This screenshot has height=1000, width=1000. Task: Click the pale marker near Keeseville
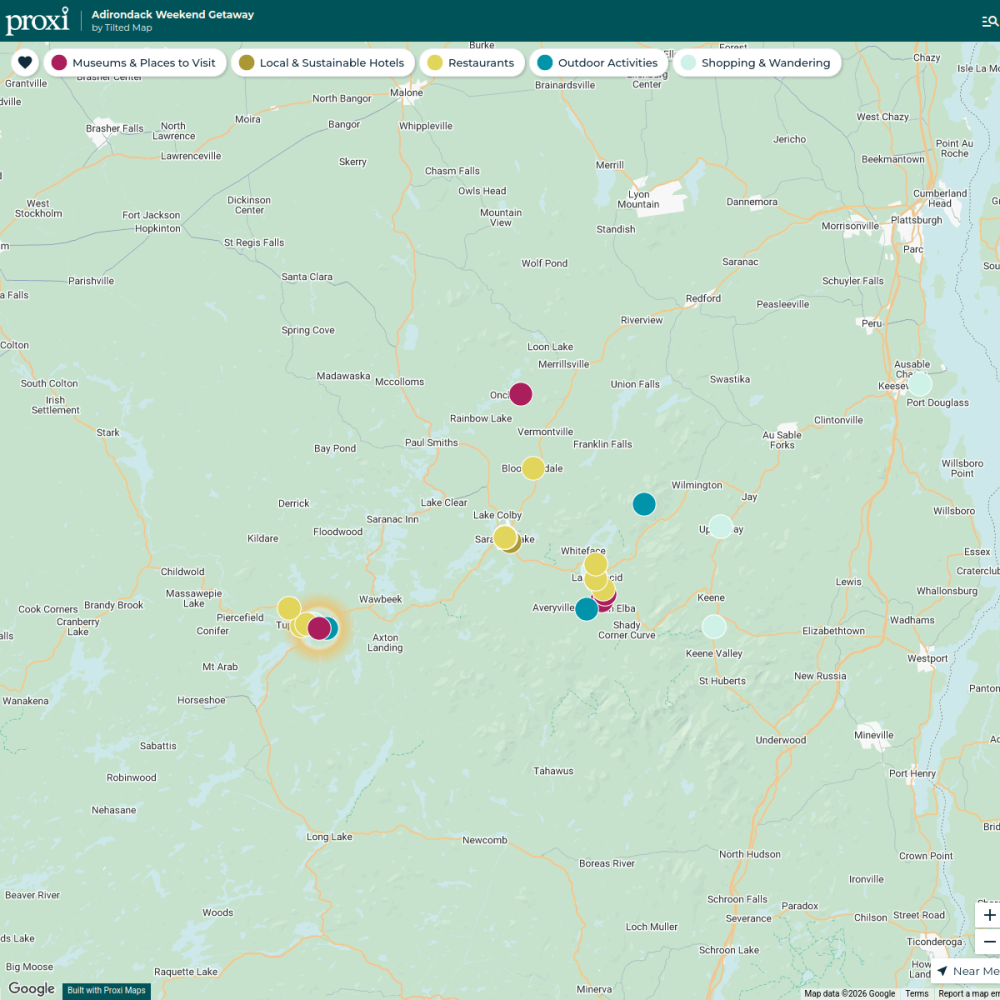pos(920,385)
